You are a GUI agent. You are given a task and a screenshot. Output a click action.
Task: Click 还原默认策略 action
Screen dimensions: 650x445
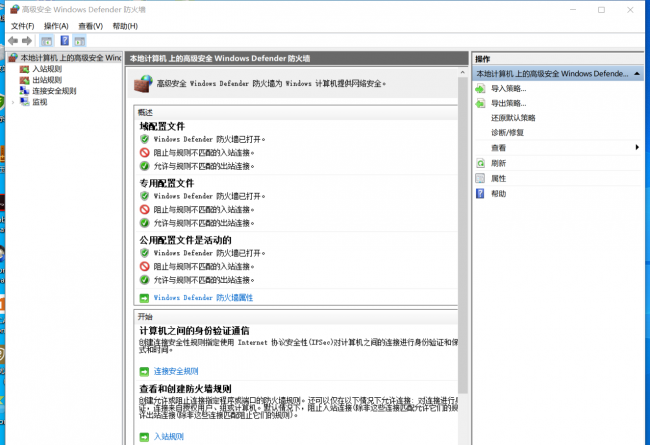click(513, 118)
